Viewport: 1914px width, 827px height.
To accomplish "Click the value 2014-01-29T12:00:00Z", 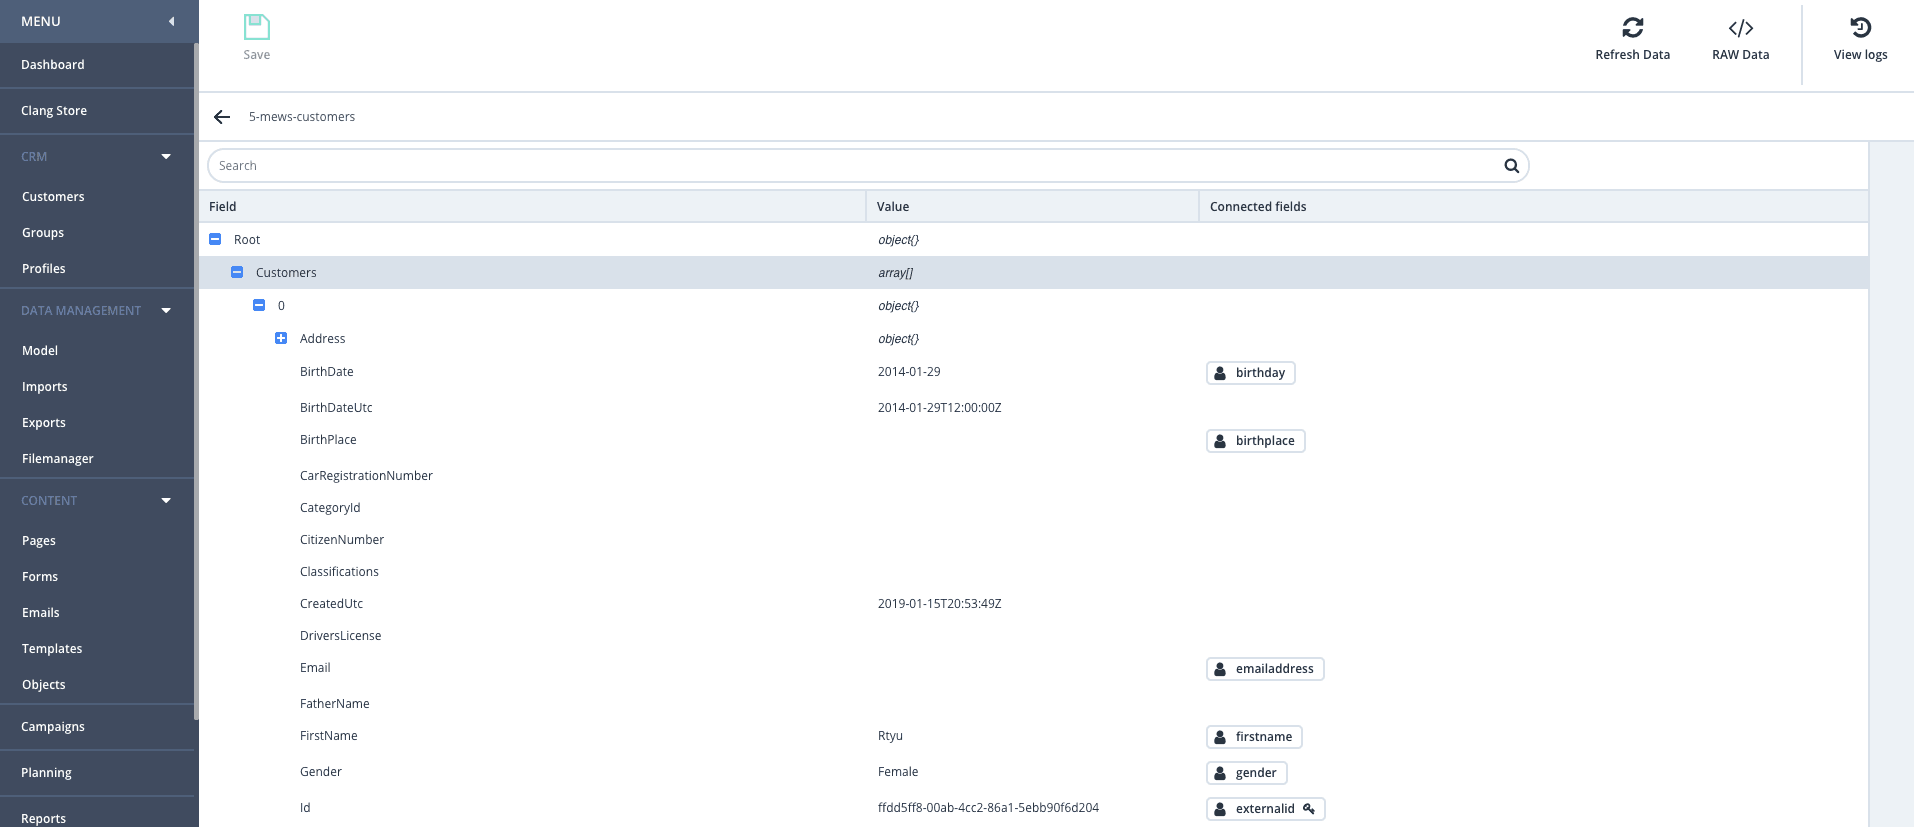I will tap(940, 408).
